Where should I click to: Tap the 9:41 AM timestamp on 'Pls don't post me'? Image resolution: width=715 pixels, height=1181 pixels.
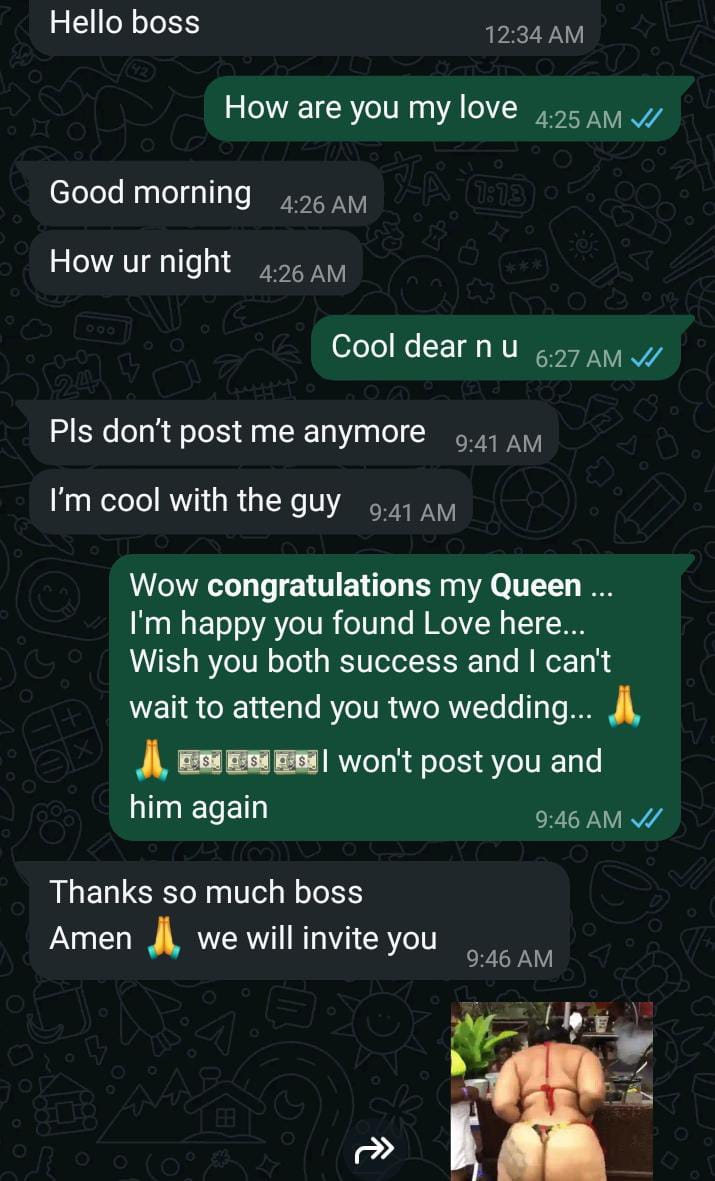tap(499, 443)
